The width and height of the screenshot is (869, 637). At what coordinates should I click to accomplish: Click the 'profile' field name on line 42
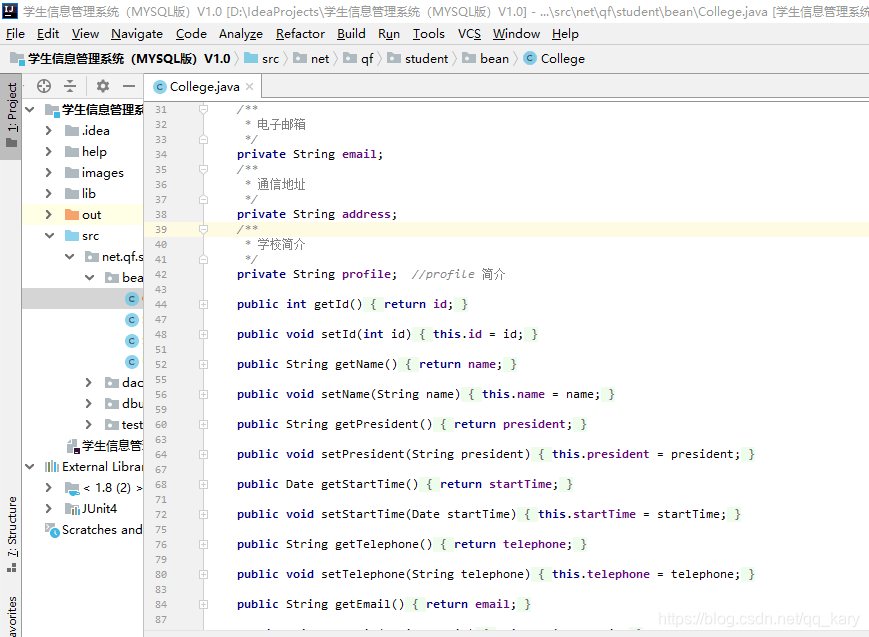[366, 274]
